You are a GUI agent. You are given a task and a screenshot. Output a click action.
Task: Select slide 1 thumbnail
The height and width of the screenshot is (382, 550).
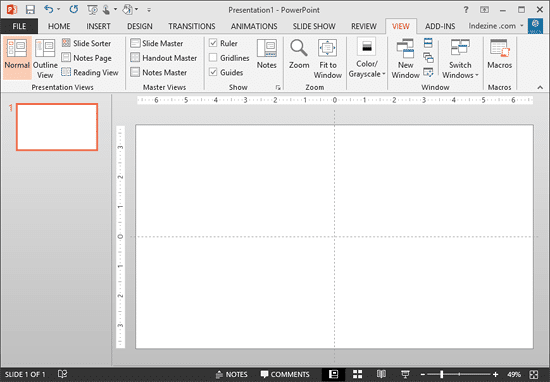tap(57, 127)
